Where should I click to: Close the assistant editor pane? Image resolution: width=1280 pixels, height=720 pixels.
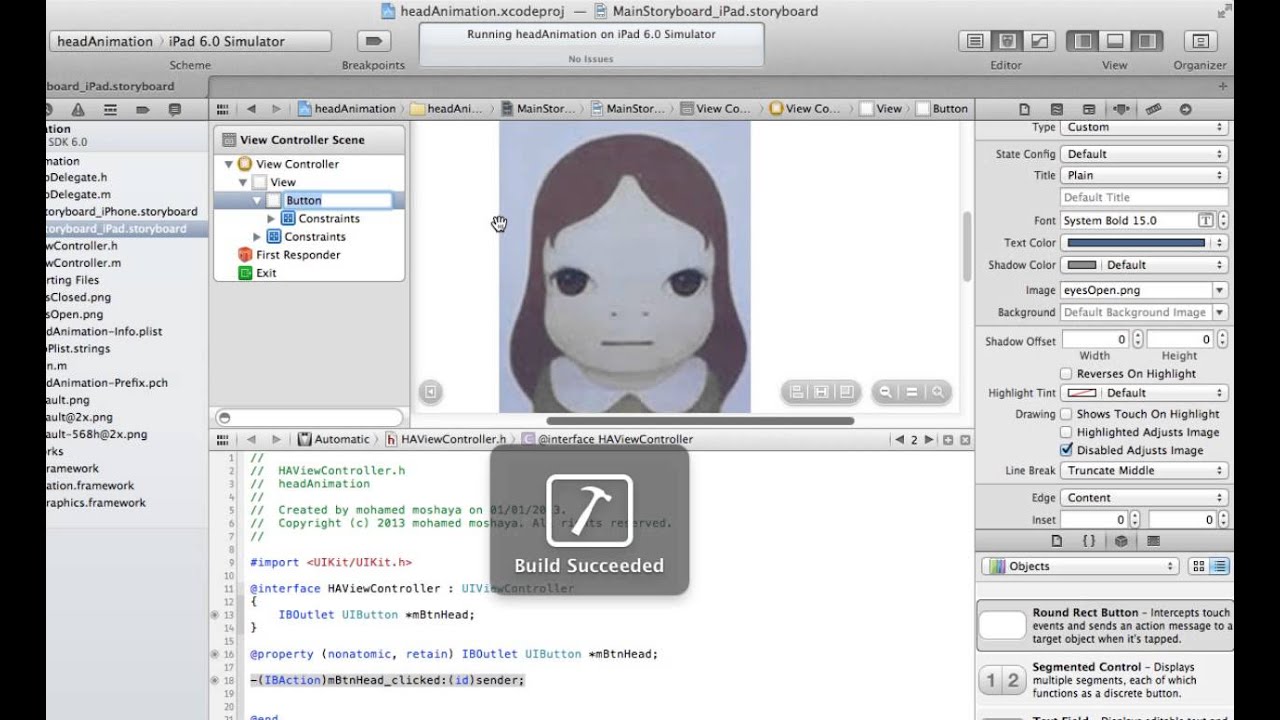click(x=965, y=439)
